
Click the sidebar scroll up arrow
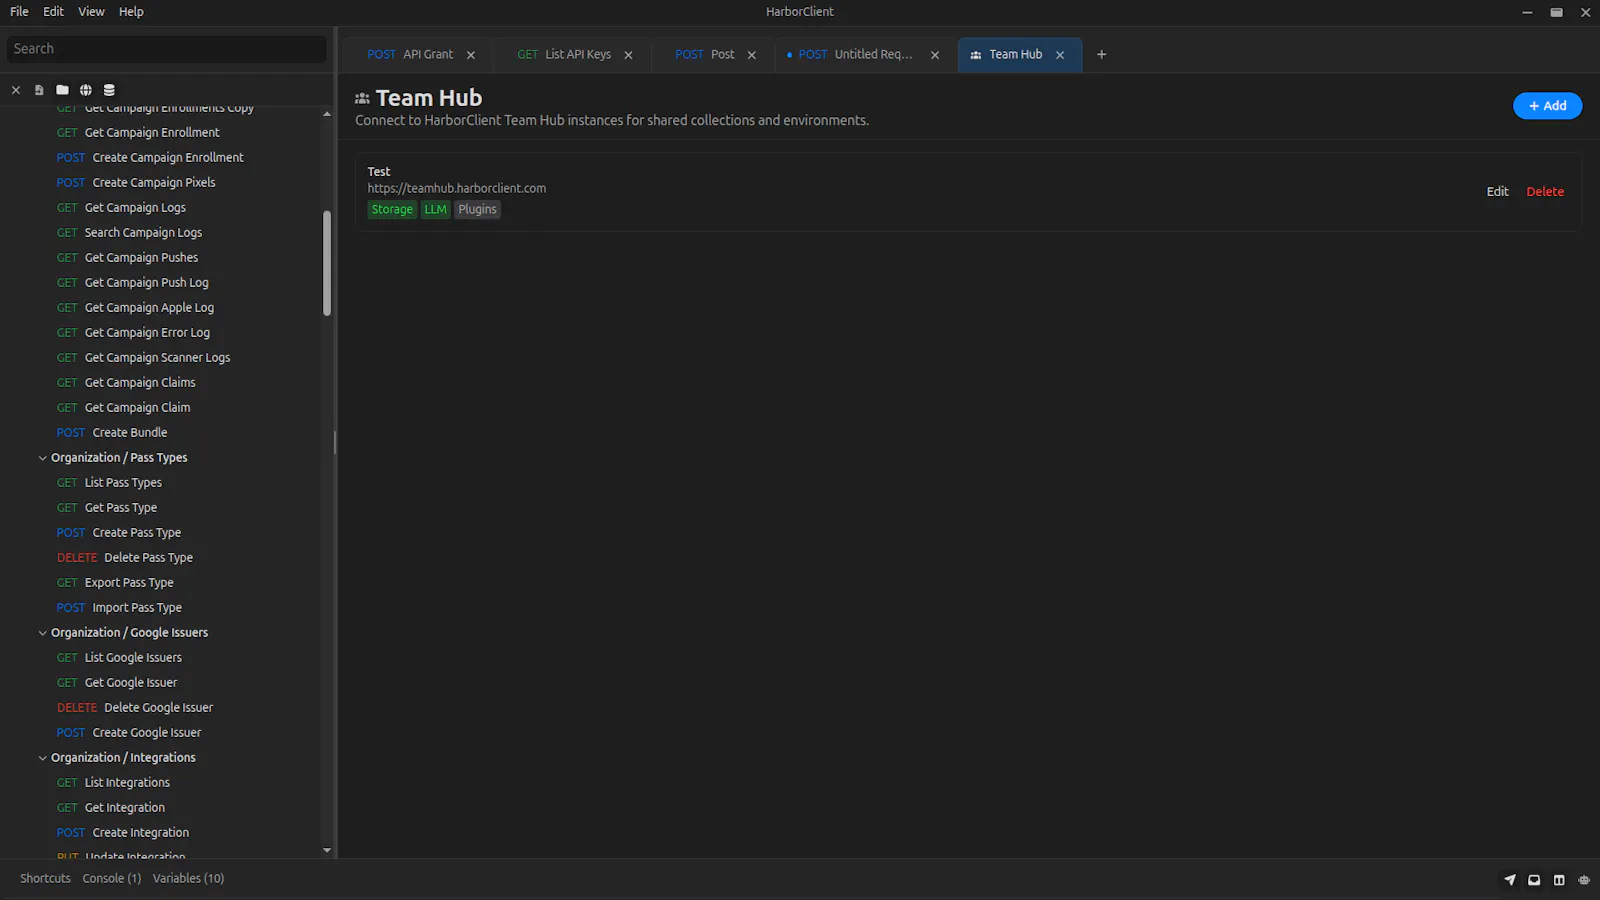[327, 114]
